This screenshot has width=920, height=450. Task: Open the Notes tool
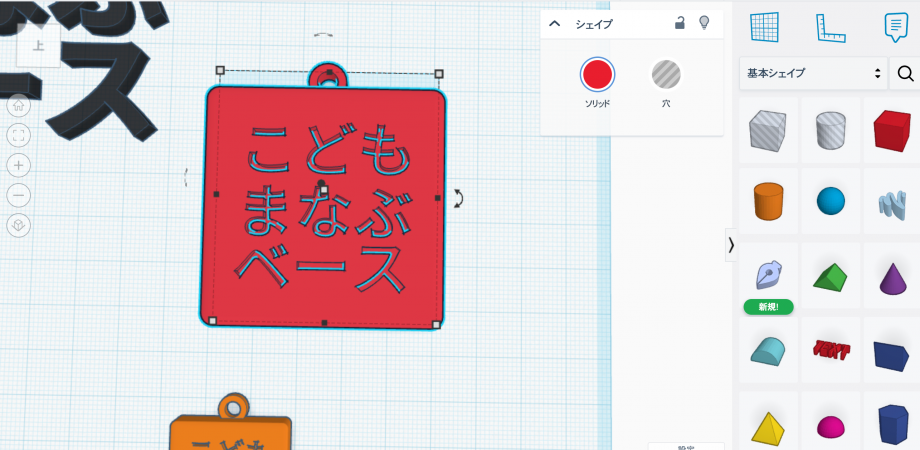click(x=895, y=27)
